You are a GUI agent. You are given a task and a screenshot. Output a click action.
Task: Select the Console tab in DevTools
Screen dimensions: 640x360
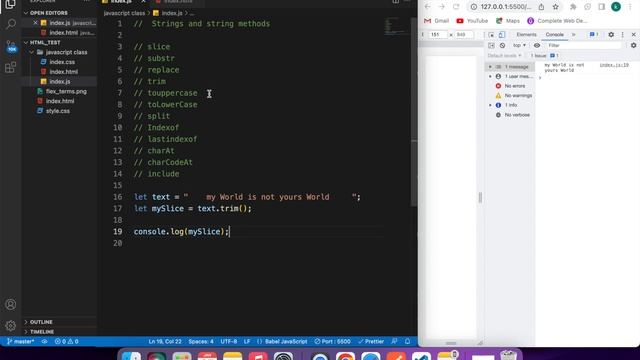[x=554, y=35]
